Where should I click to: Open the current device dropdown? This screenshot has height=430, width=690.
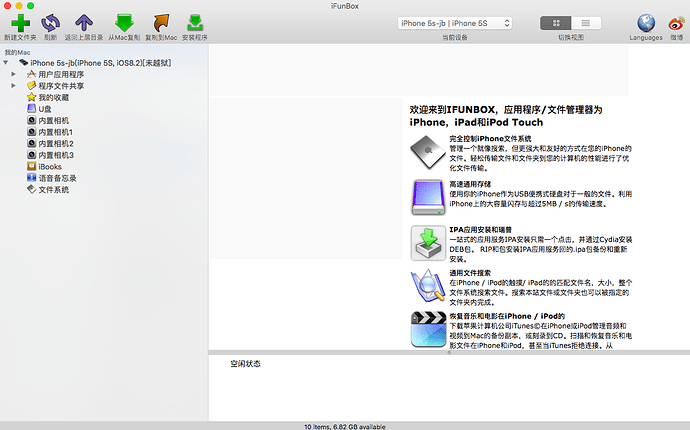tap(455, 23)
